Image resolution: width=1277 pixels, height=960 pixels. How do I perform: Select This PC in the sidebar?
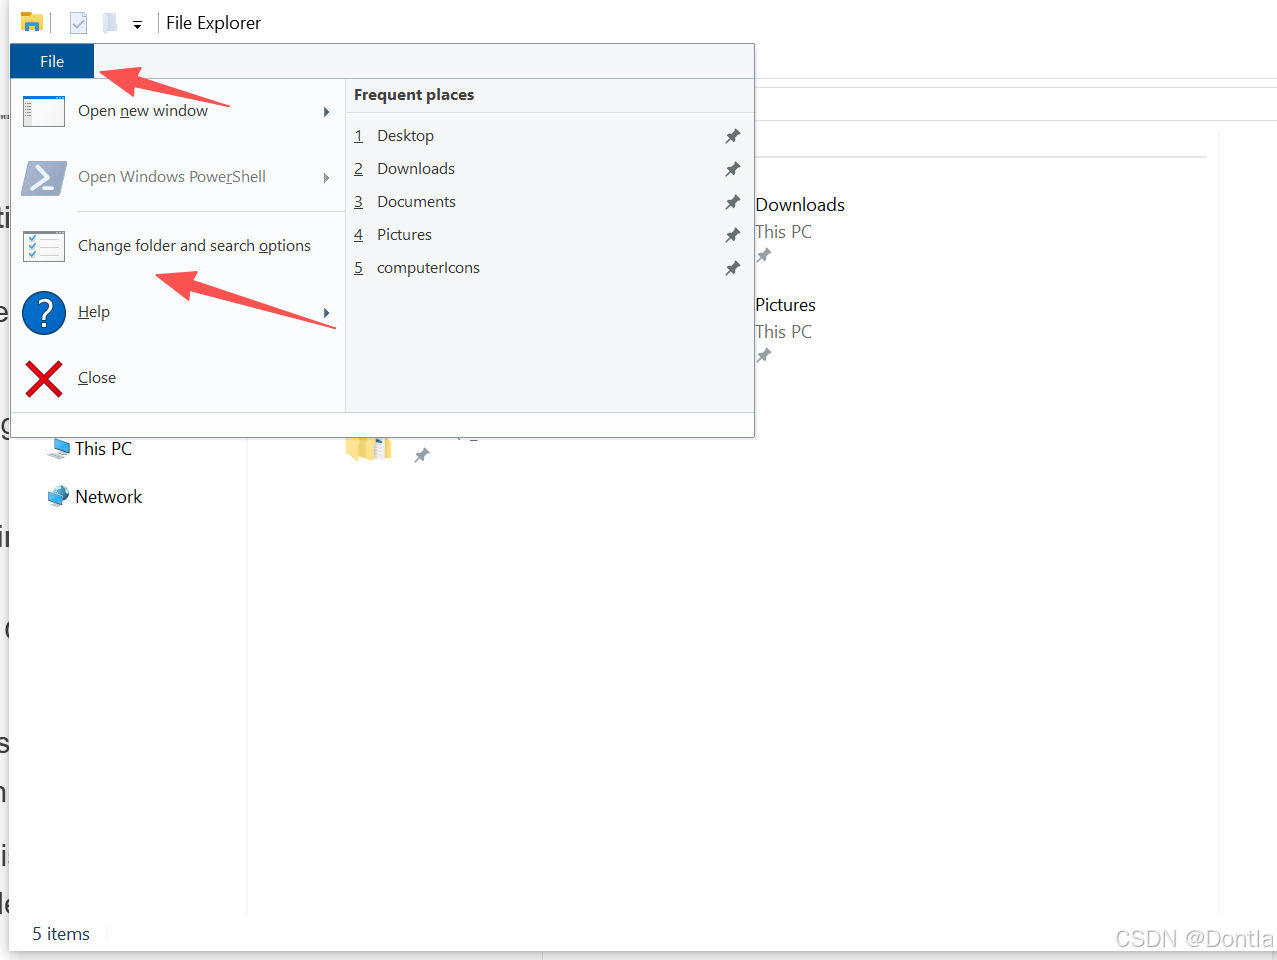coord(101,448)
